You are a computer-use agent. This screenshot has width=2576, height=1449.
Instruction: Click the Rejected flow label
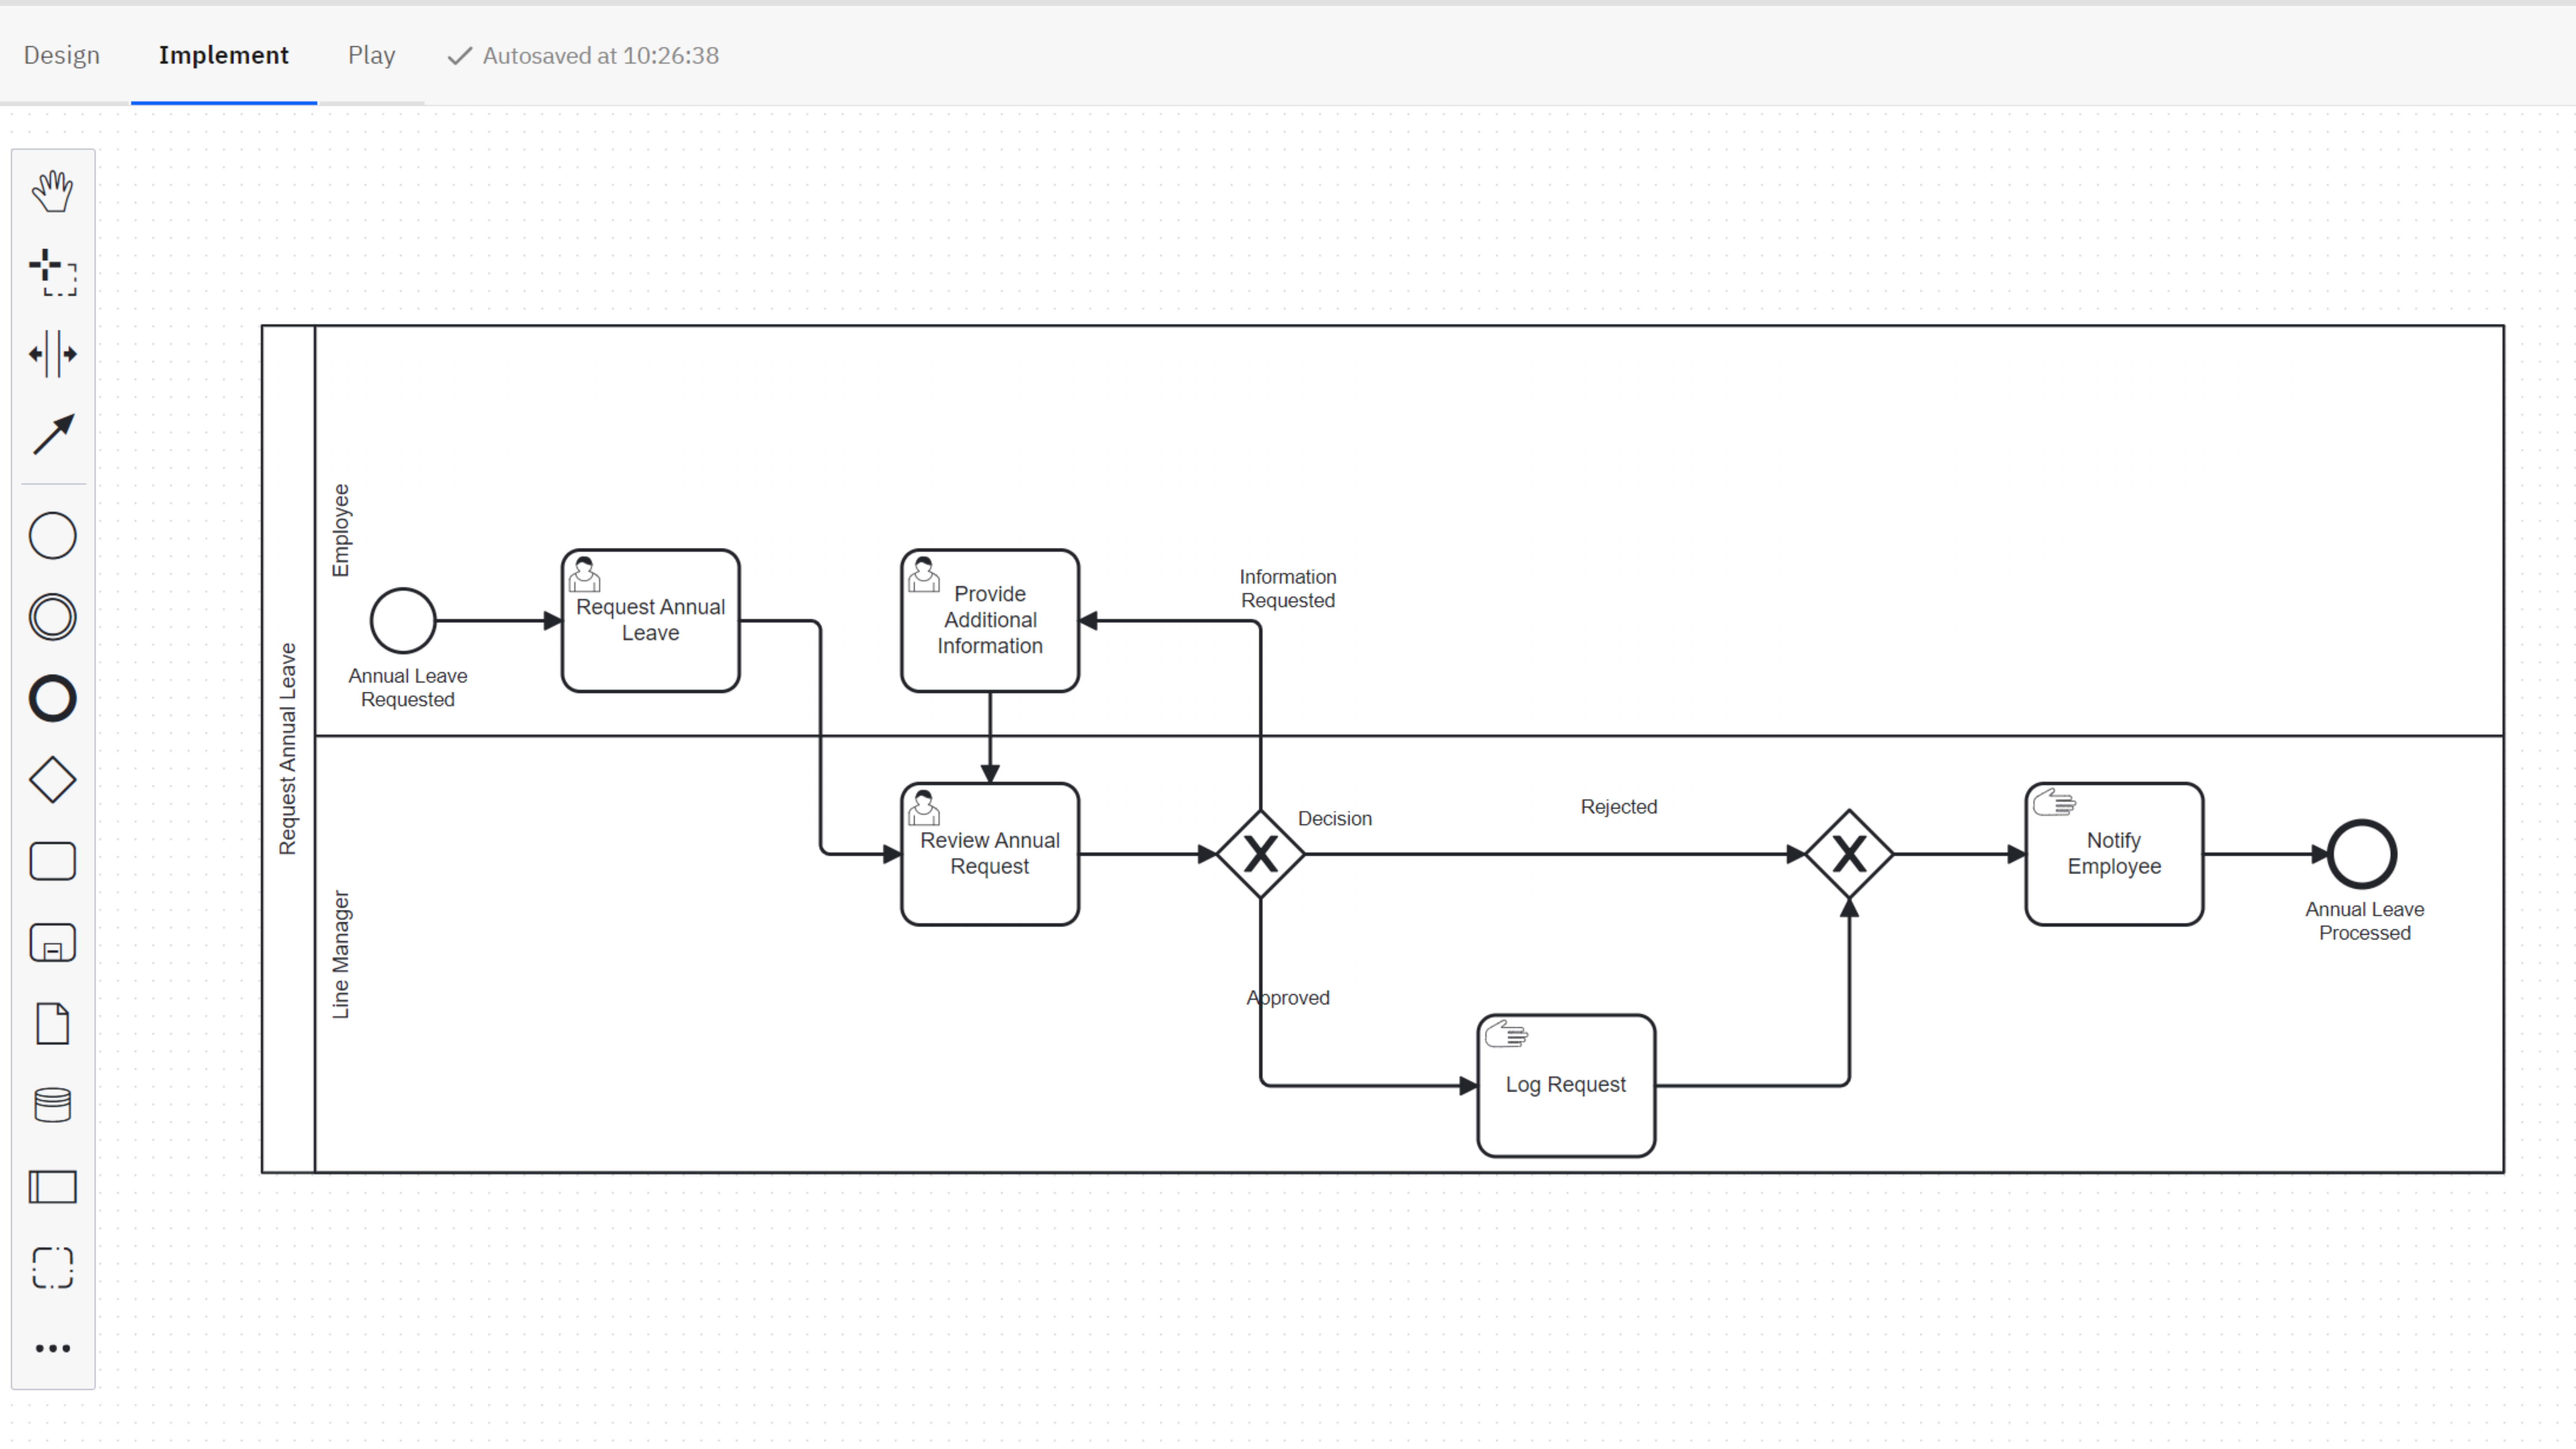click(x=1619, y=807)
